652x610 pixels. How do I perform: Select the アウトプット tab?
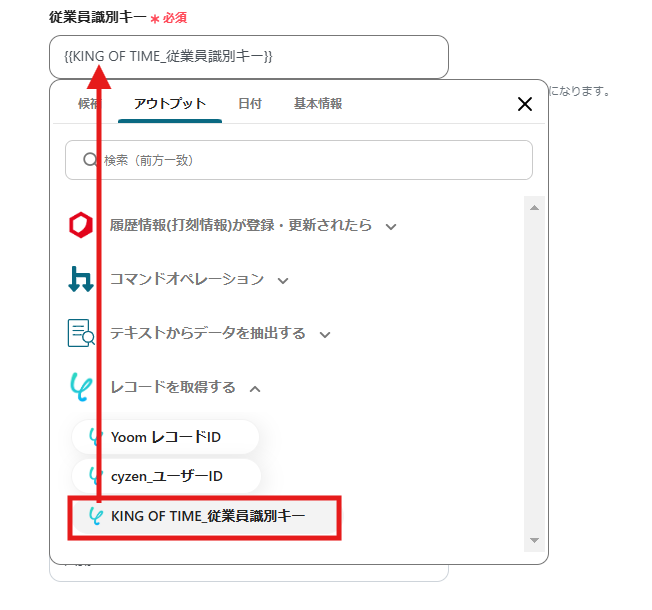[170, 104]
